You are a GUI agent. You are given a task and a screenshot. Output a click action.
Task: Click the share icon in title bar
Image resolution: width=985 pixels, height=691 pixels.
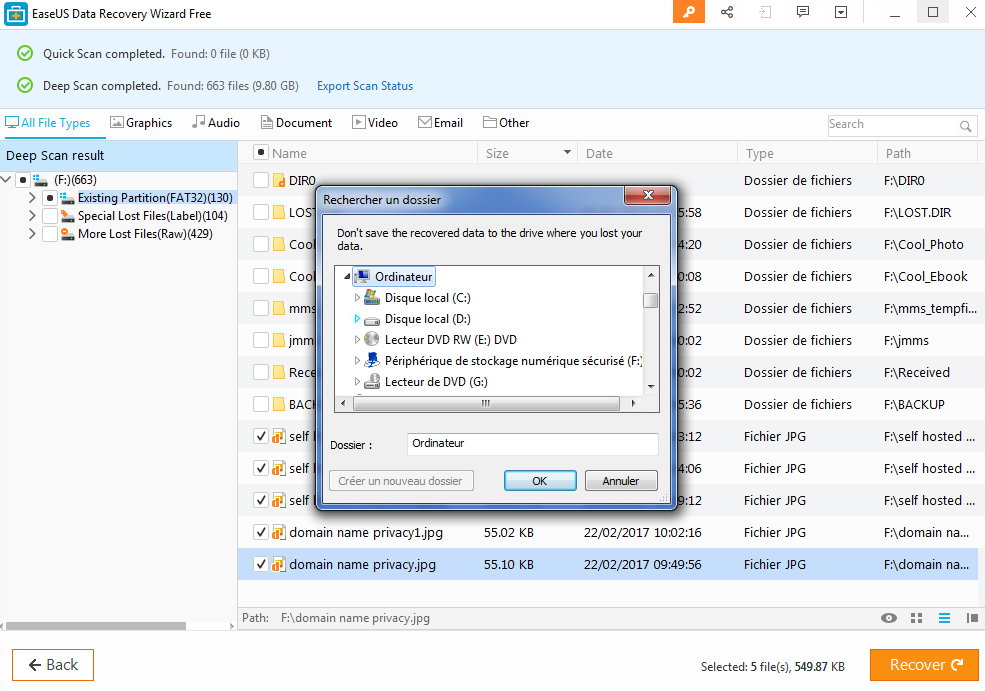727,12
